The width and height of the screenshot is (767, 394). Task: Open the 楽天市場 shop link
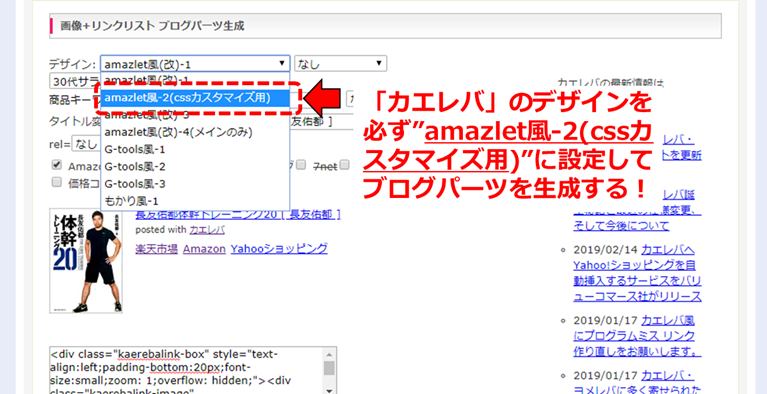coord(157,249)
